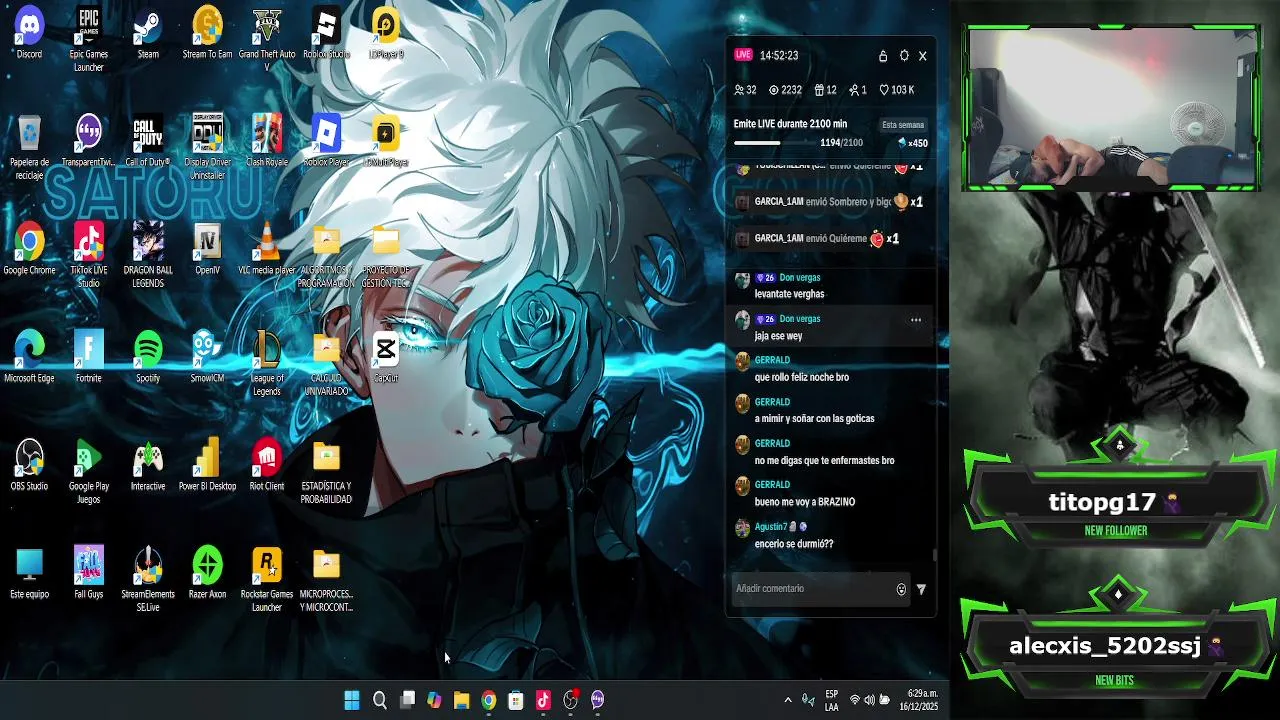Open the volume control in the tray
Viewport: 1280px width, 720px height.
click(869, 700)
